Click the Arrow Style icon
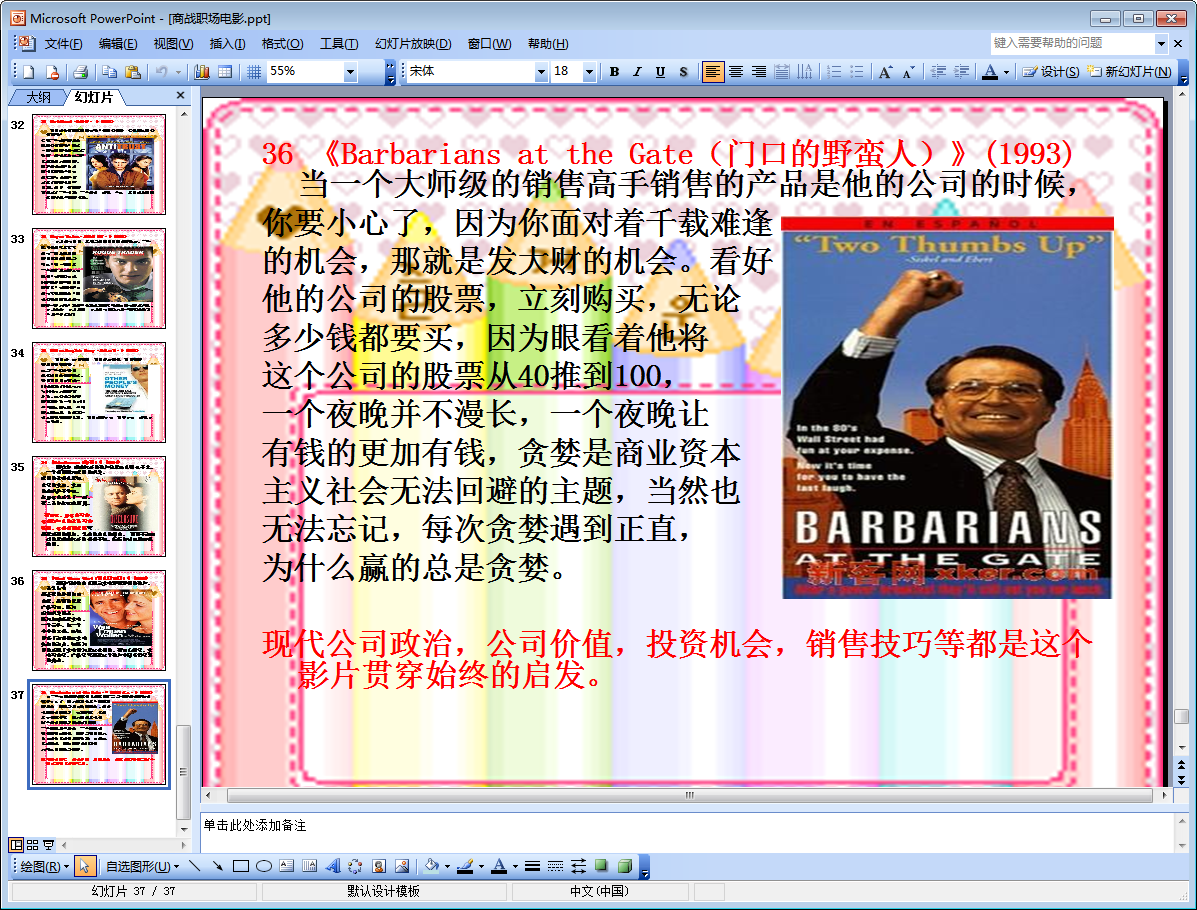The height and width of the screenshot is (910, 1197). 579,866
